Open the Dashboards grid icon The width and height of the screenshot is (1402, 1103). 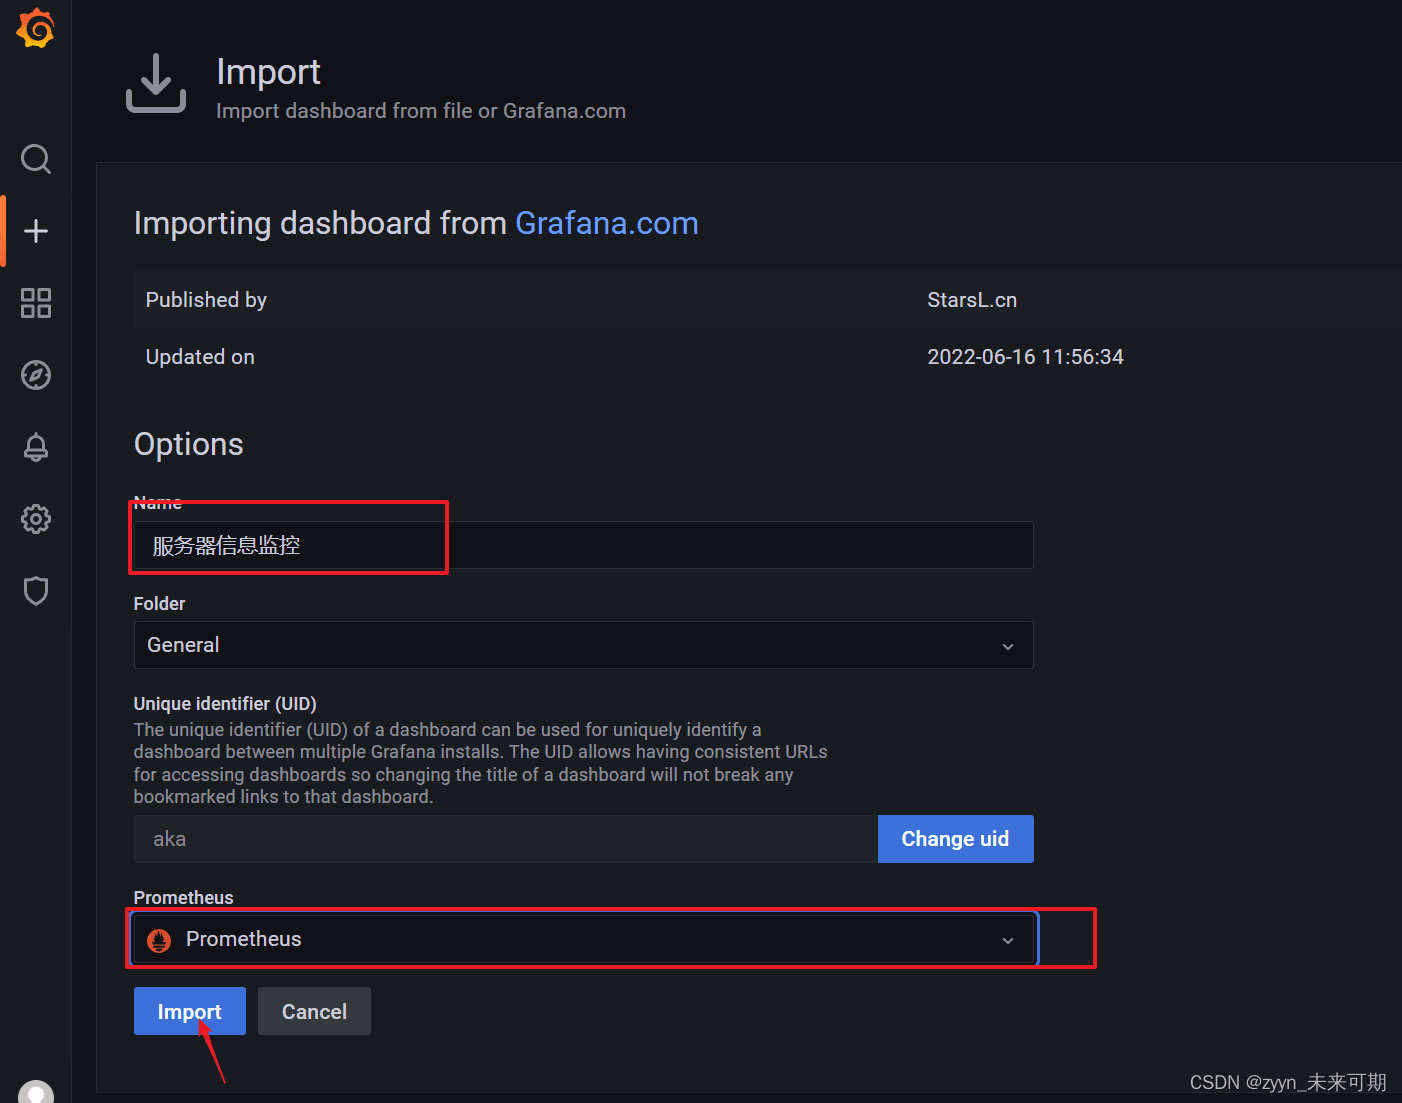pos(36,303)
